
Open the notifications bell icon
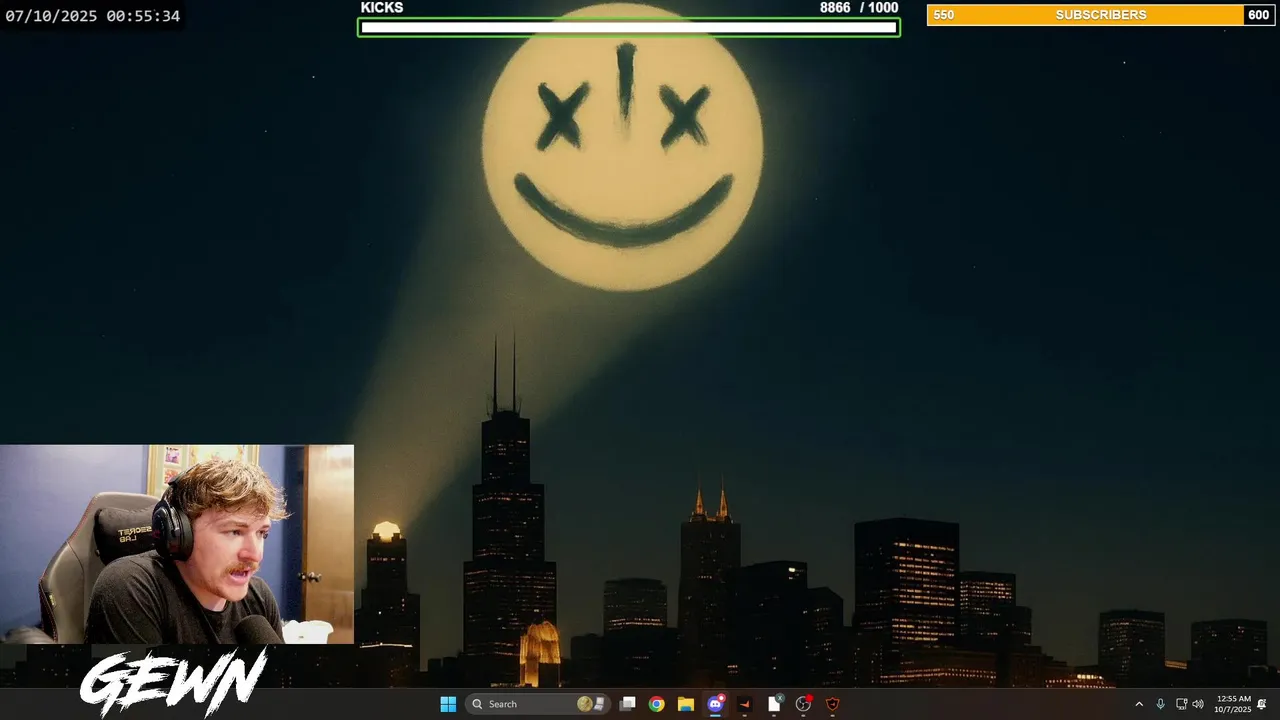pyautogui.click(x=1262, y=704)
